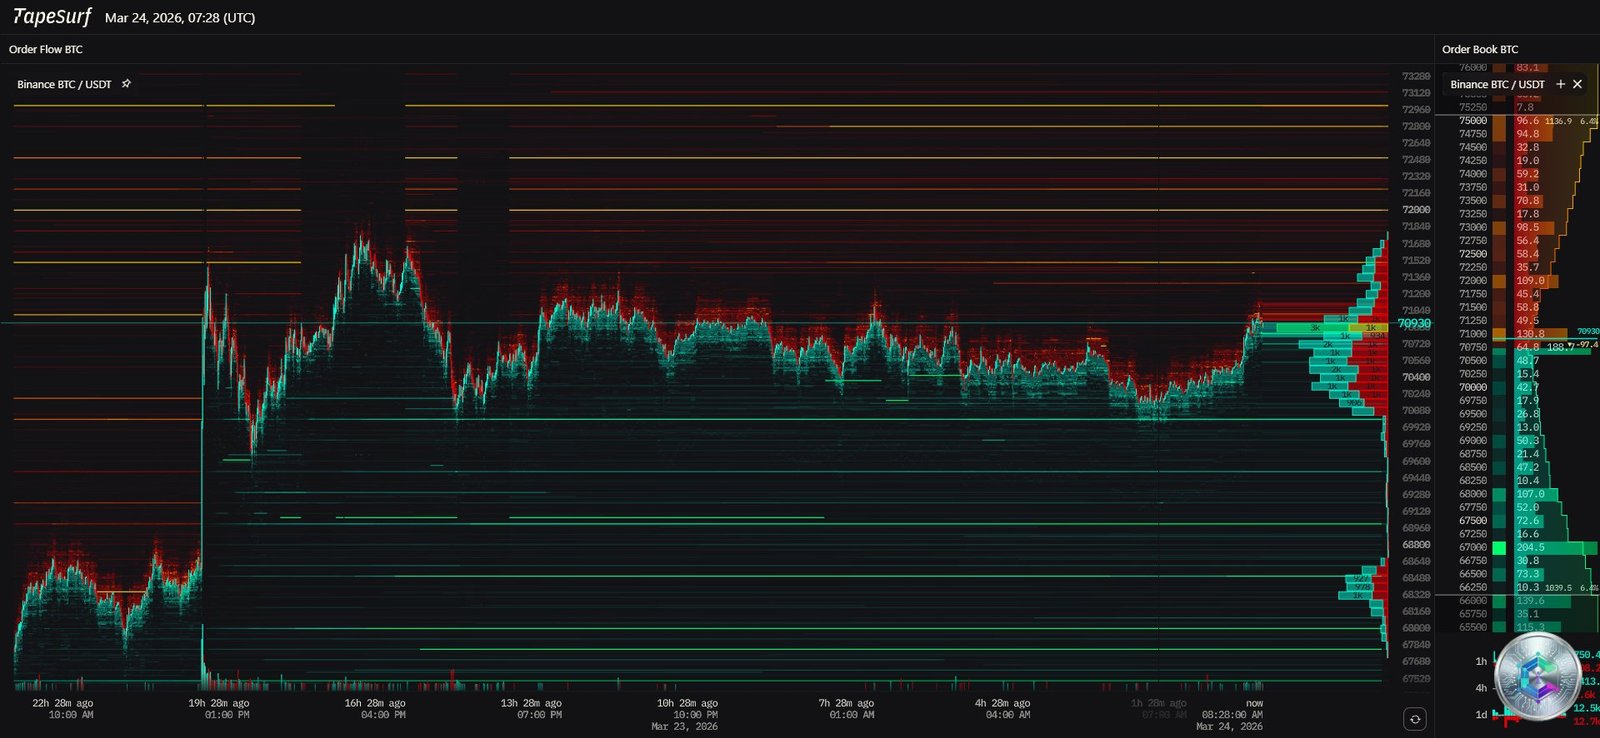Click the chart refresh icon button

point(1415,719)
